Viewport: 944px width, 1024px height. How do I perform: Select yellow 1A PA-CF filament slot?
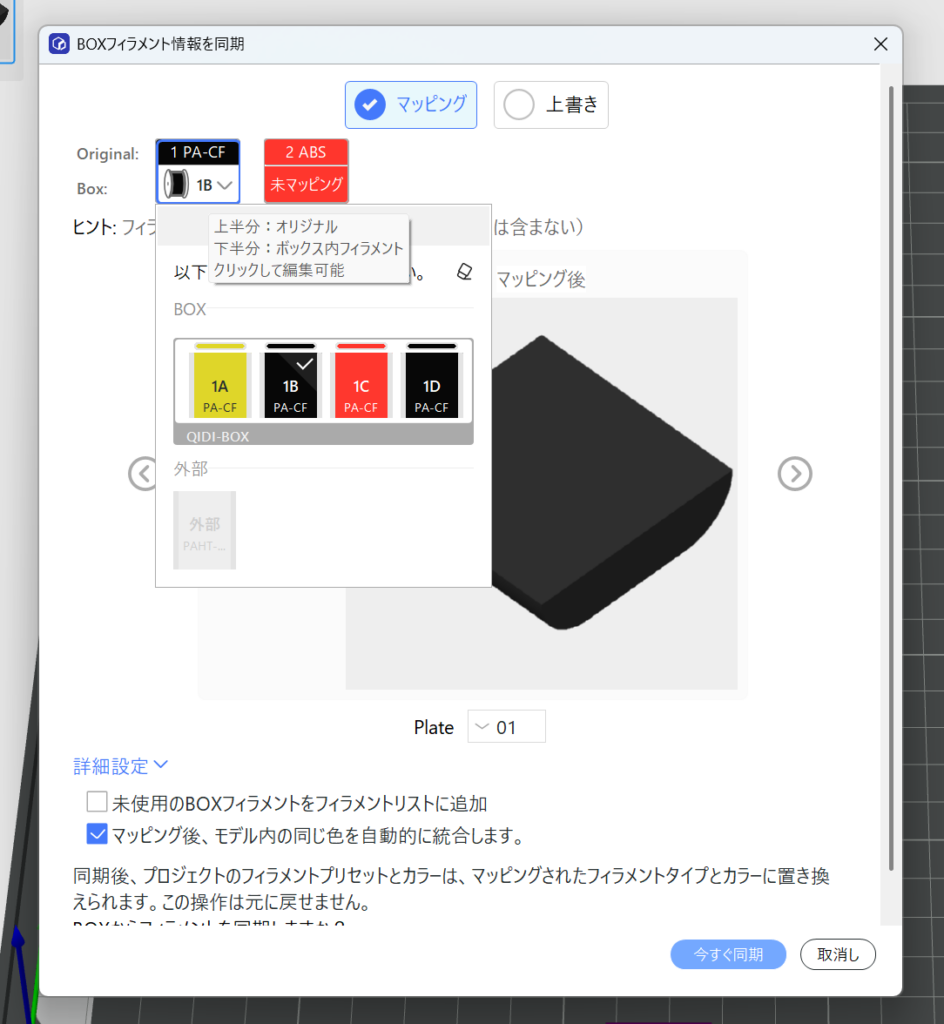click(219, 385)
